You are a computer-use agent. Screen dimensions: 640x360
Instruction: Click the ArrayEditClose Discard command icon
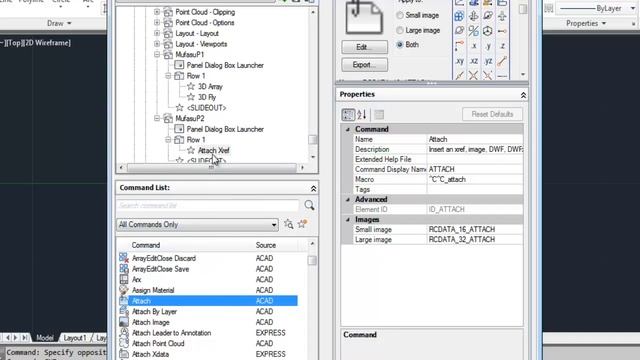[124, 258]
